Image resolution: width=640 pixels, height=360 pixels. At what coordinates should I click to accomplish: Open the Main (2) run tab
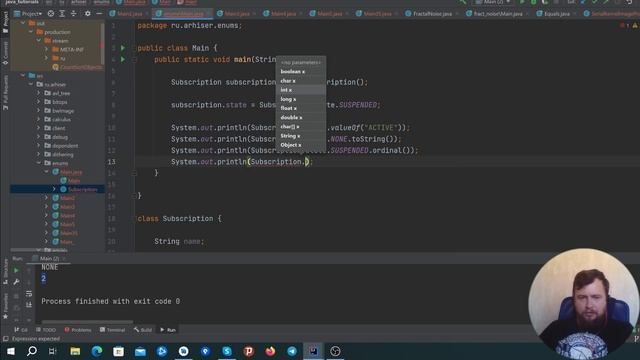pos(49,258)
